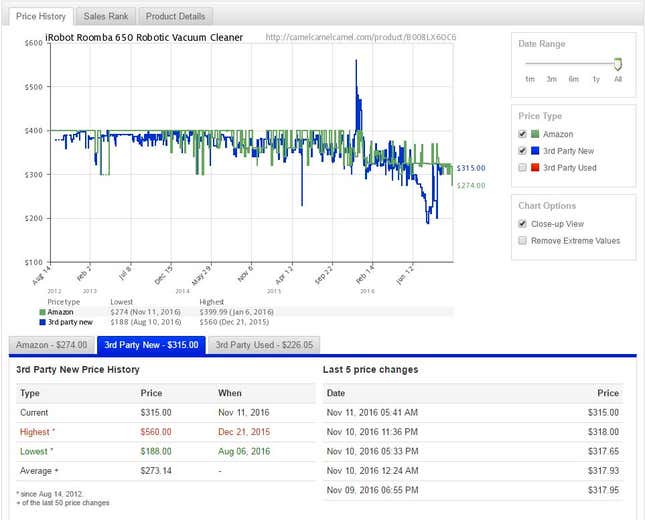645x520 pixels.
Task: Click the Average price $273.14 cell
Action: 156,471
